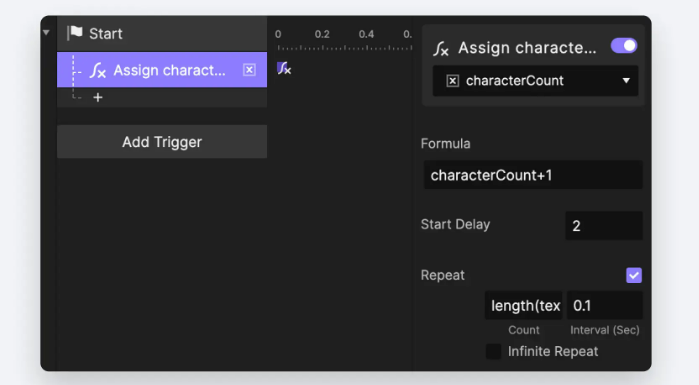Click the flag icon beside Start

(x=75, y=33)
